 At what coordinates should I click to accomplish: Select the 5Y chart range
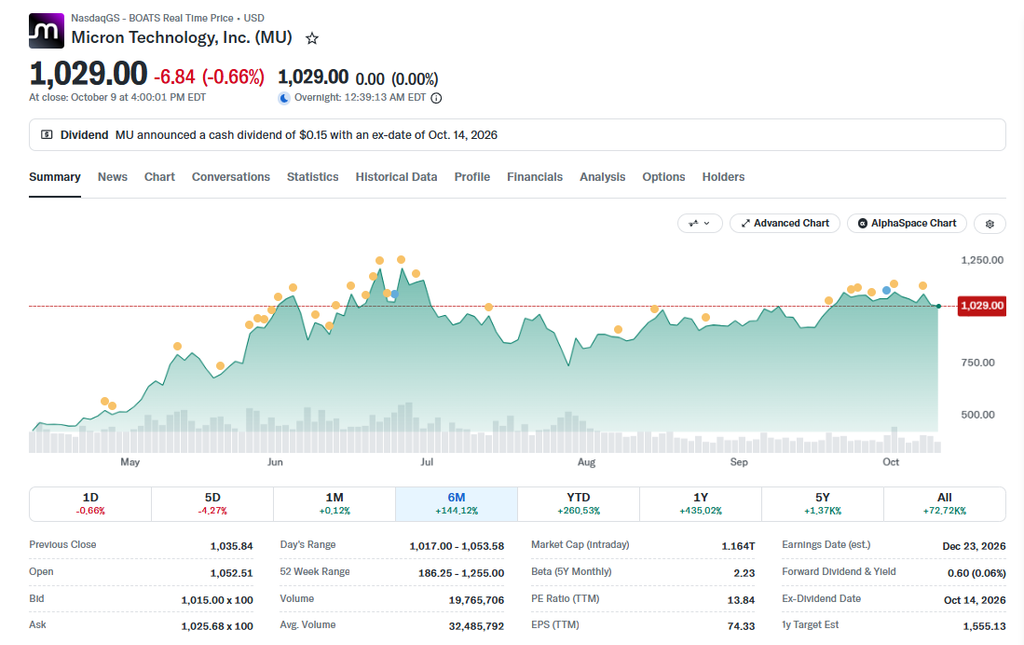(823, 503)
